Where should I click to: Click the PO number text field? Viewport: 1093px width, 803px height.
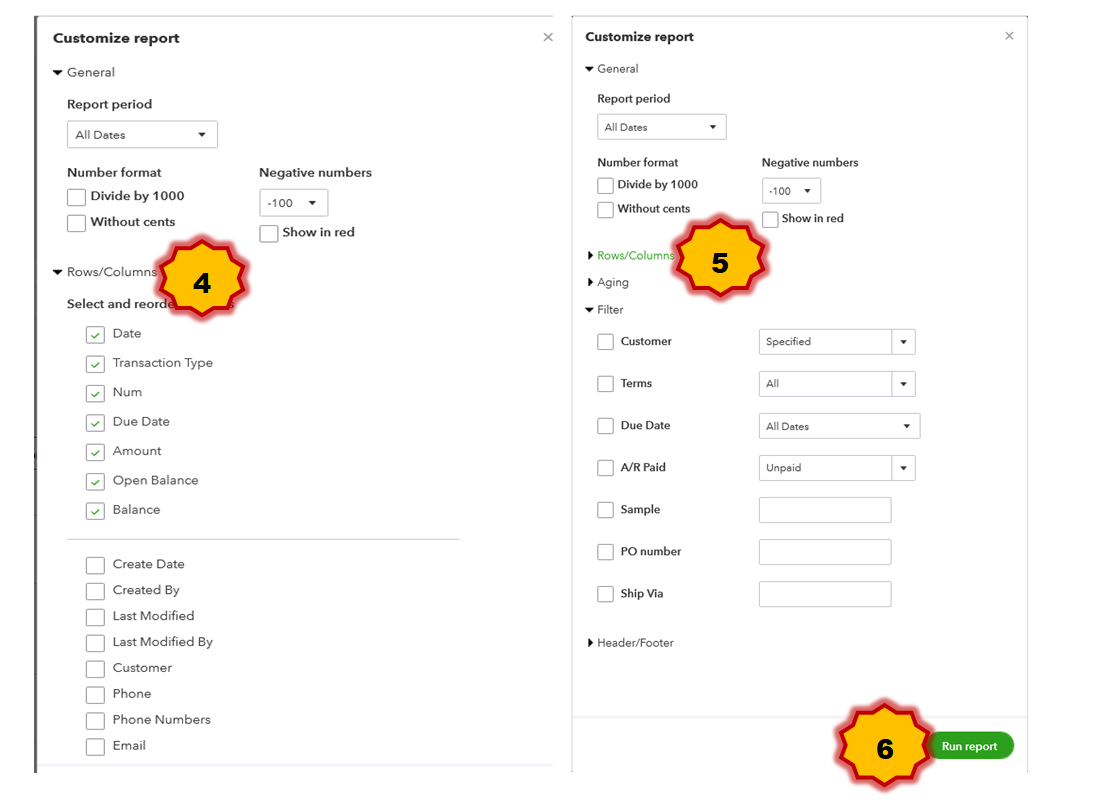point(825,552)
